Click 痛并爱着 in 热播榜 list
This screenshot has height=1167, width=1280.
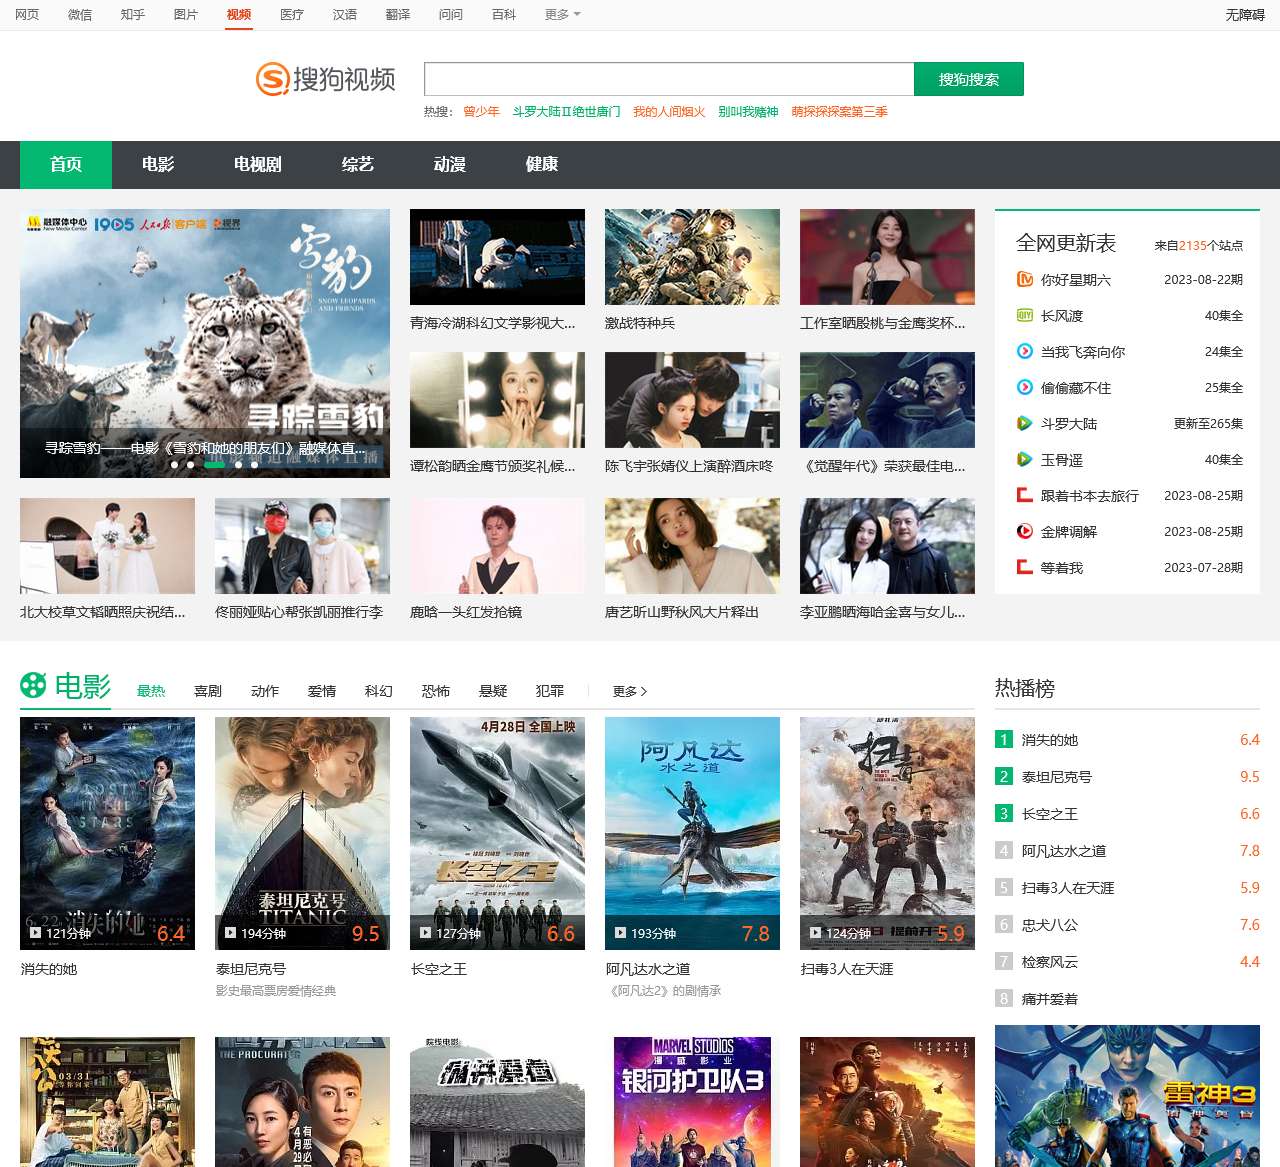click(1050, 999)
